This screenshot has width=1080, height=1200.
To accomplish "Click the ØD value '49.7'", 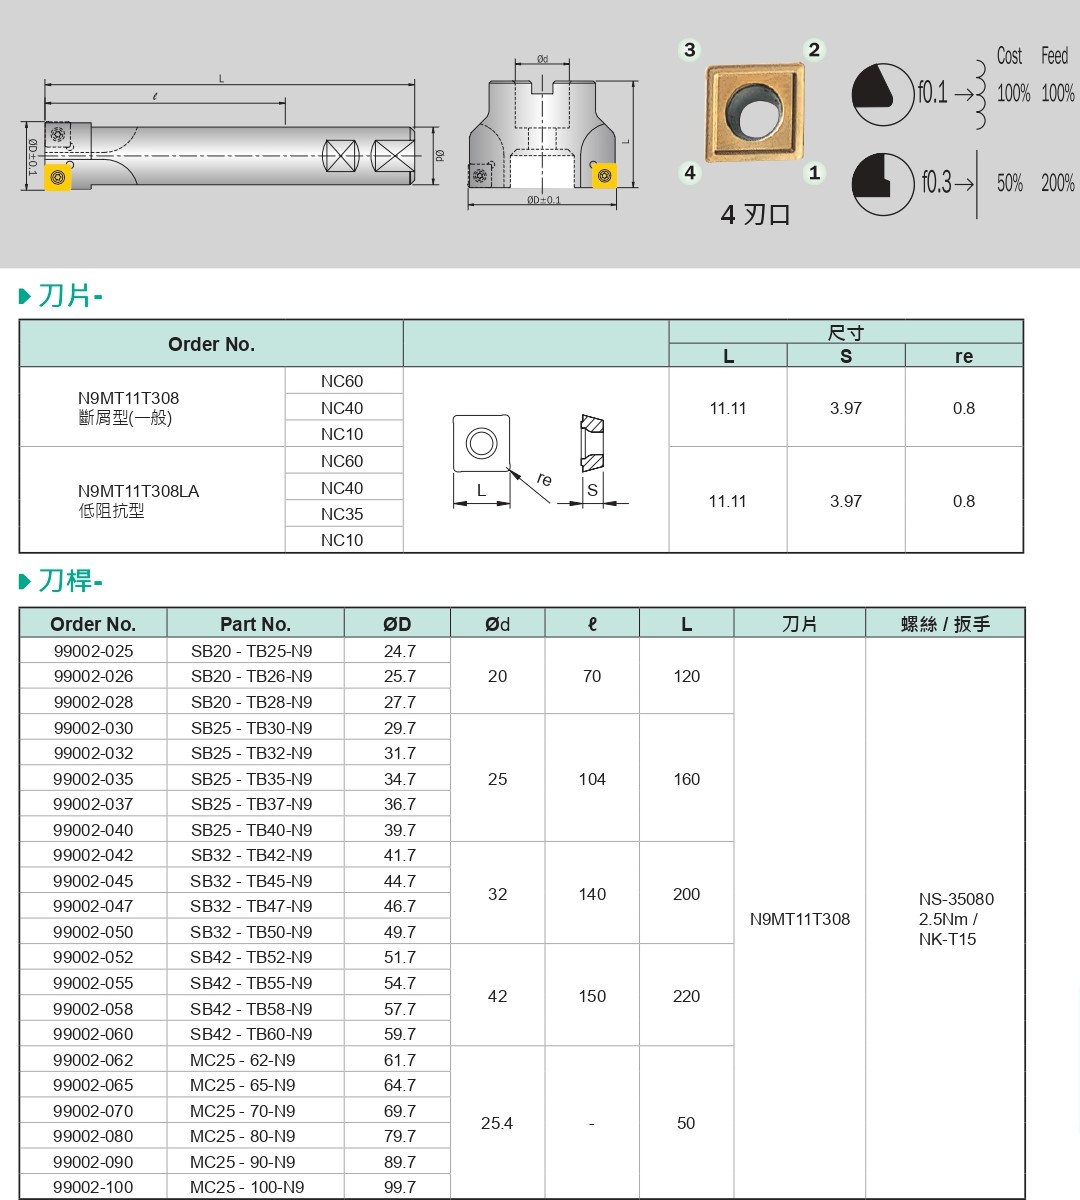I will pos(400,932).
